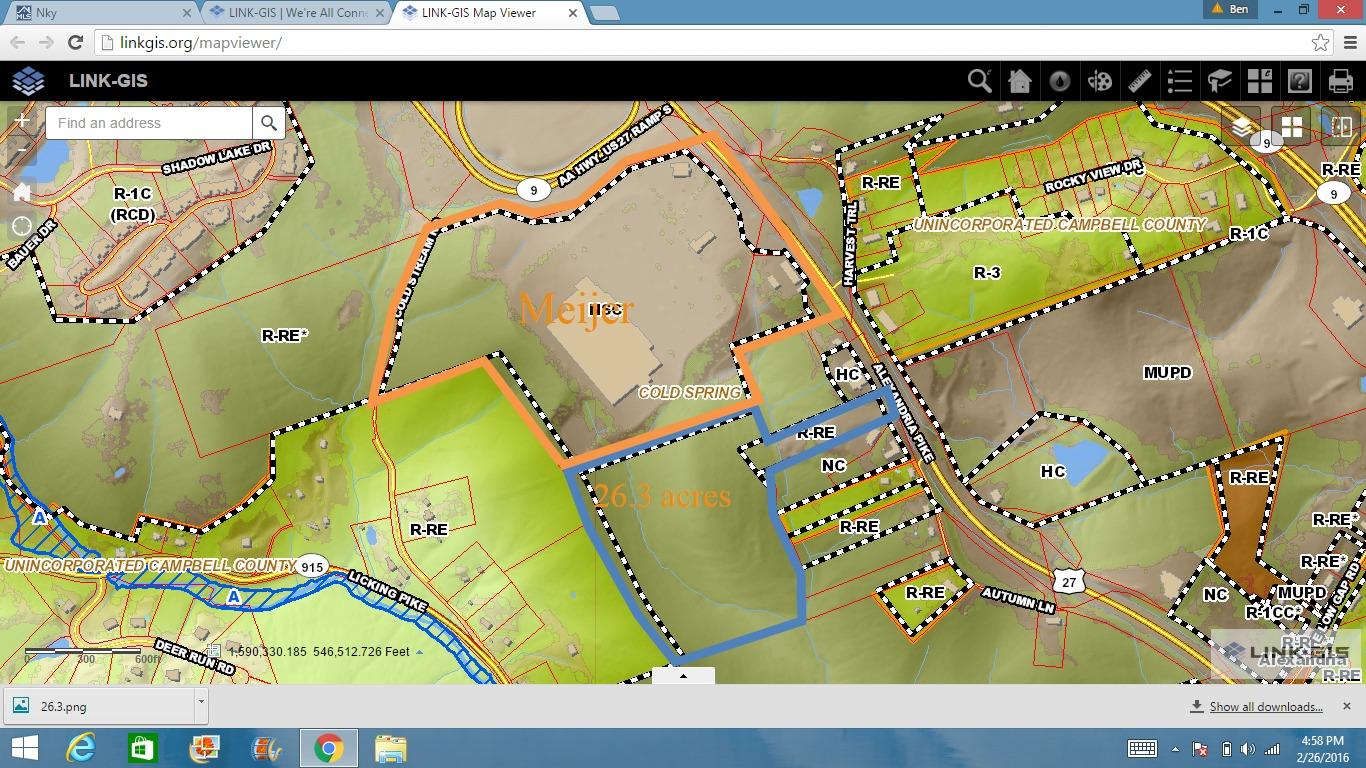Click the address search magnifier button
The height and width of the screenshot is (768, 1366).
pyautogui.click(x=269, y=123)
